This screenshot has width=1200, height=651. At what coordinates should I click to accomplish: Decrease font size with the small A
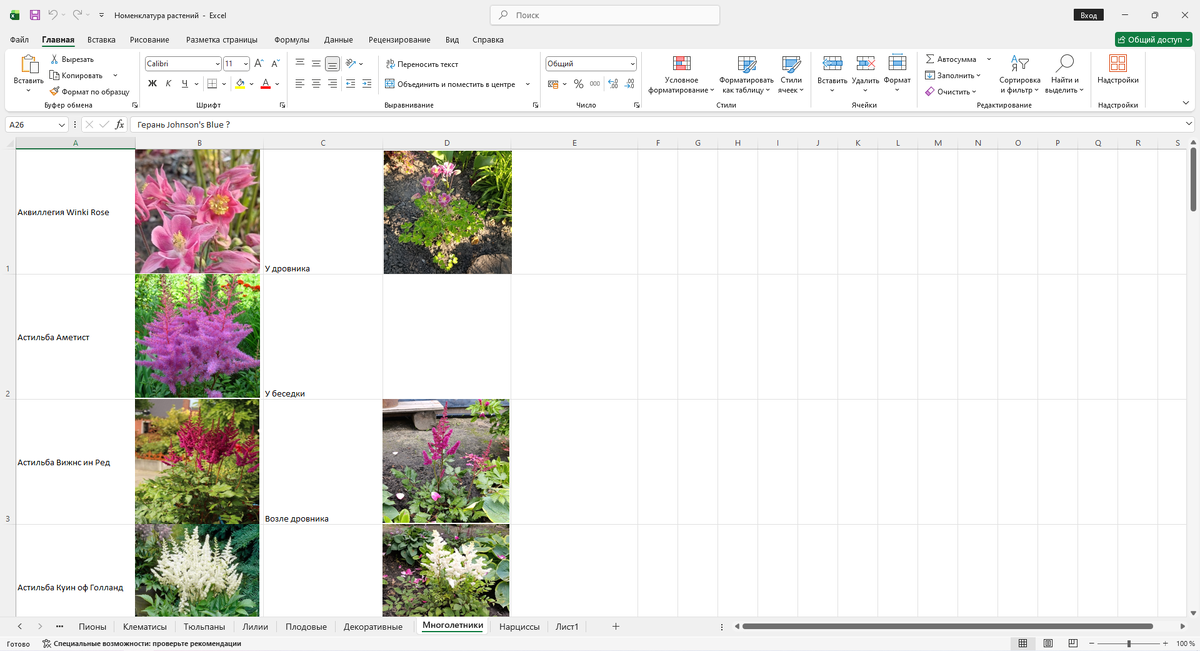(x=274, y=63)
